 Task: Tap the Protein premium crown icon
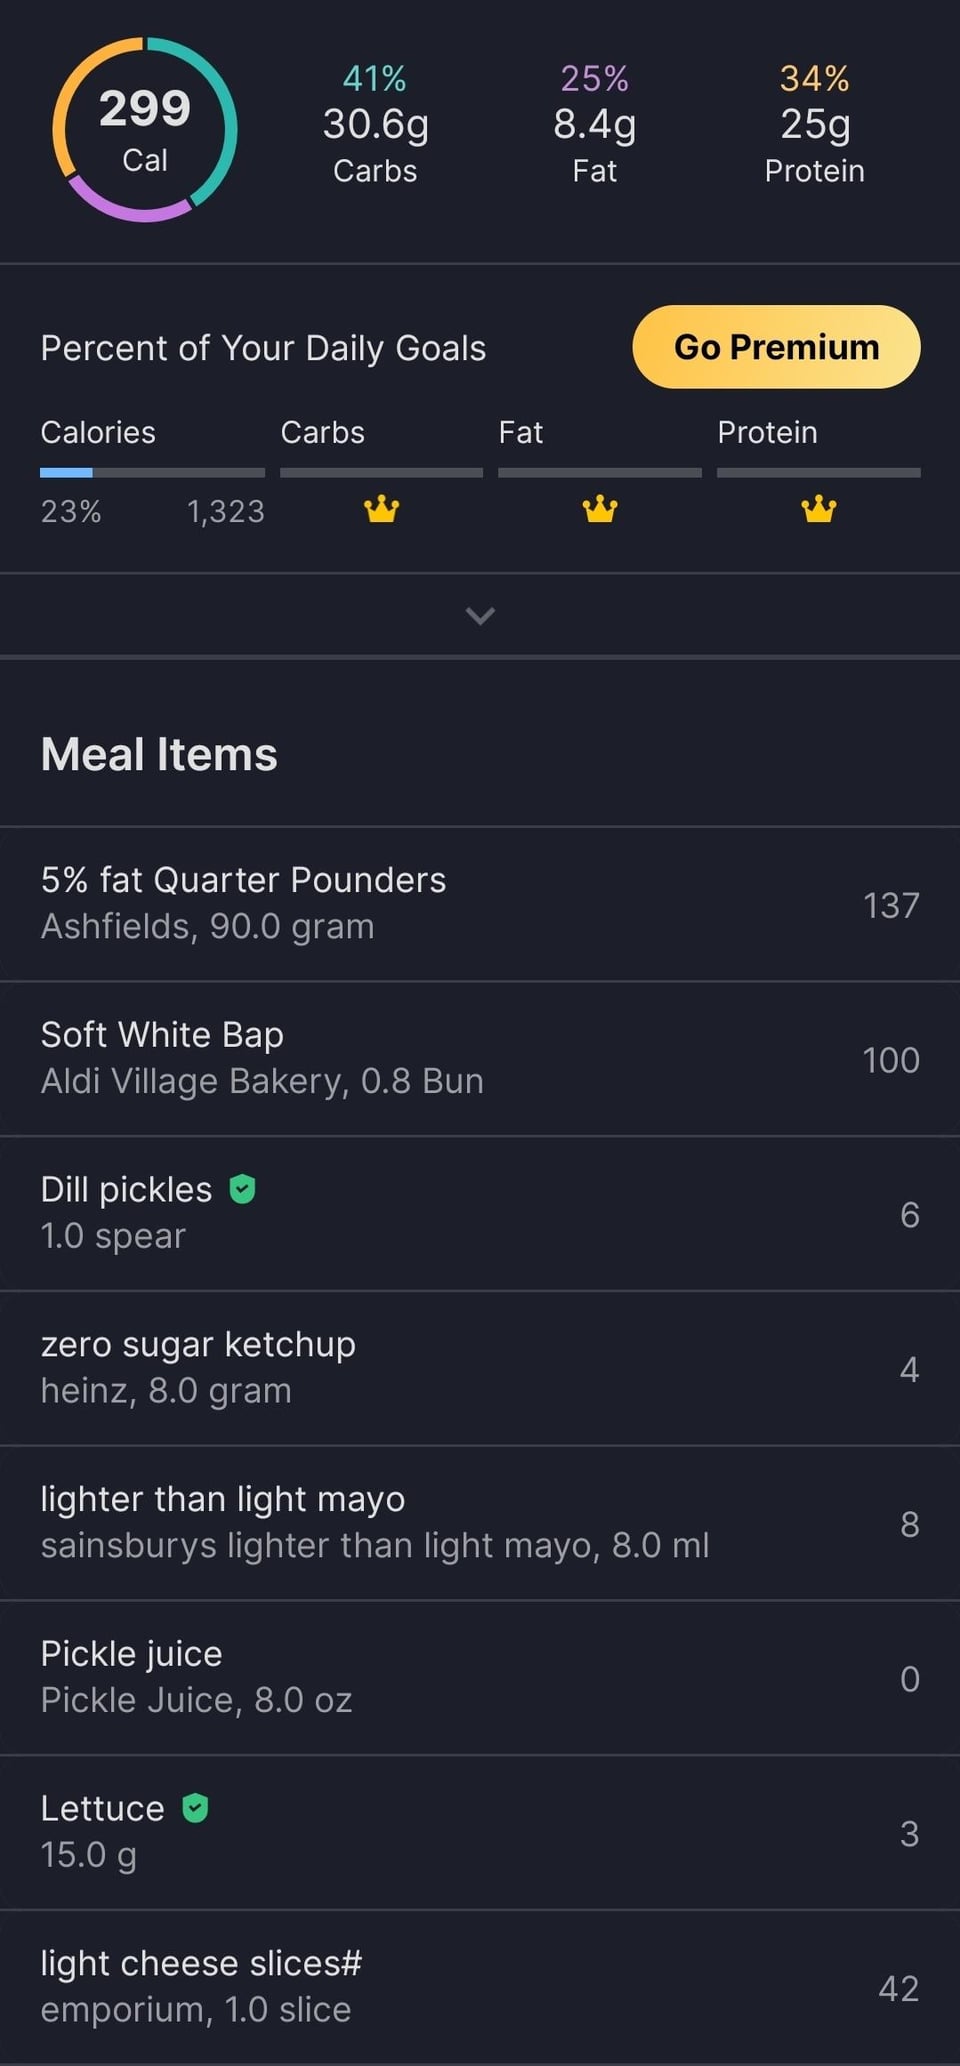tap(818, 510)
